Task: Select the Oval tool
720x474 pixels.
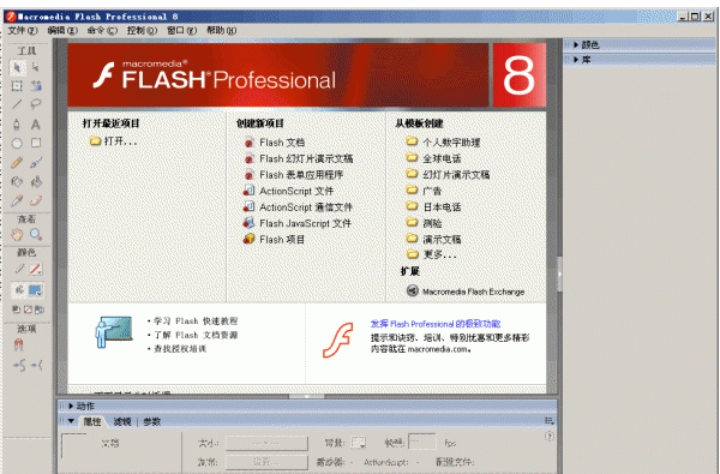Action: (17, 143)
